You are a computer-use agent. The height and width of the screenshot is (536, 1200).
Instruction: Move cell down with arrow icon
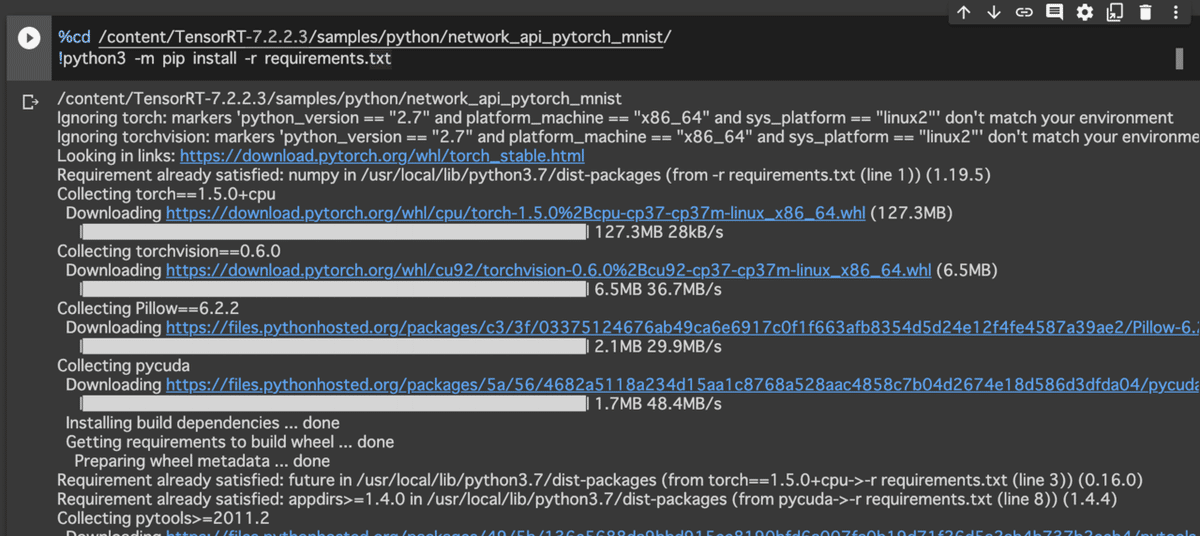[x=994, y=12]
